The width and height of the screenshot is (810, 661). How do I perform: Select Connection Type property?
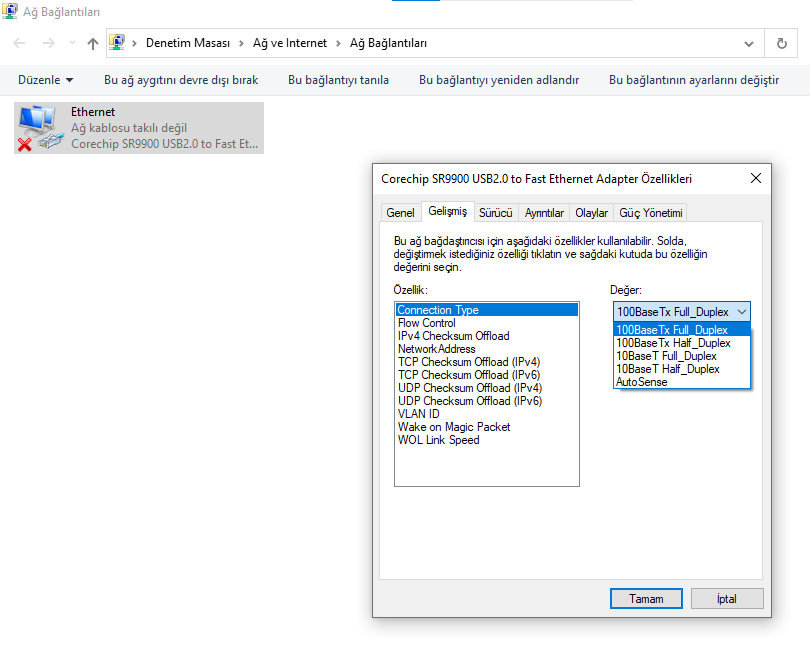487,310
